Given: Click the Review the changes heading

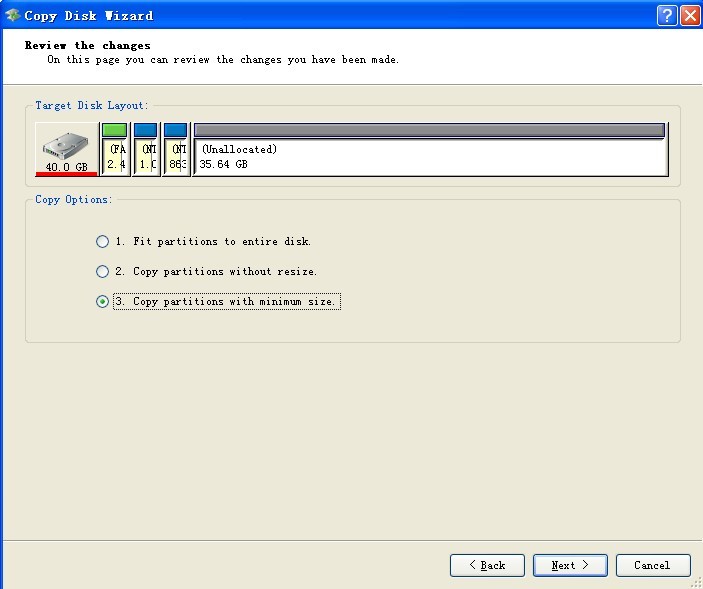Looking at the screenshot, I should [87, 45].
